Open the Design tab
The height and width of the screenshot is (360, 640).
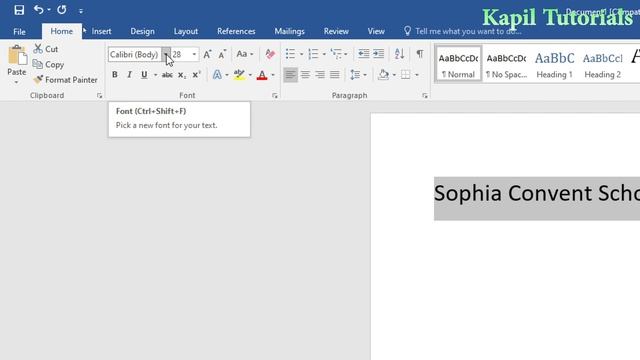pos(142,31)
